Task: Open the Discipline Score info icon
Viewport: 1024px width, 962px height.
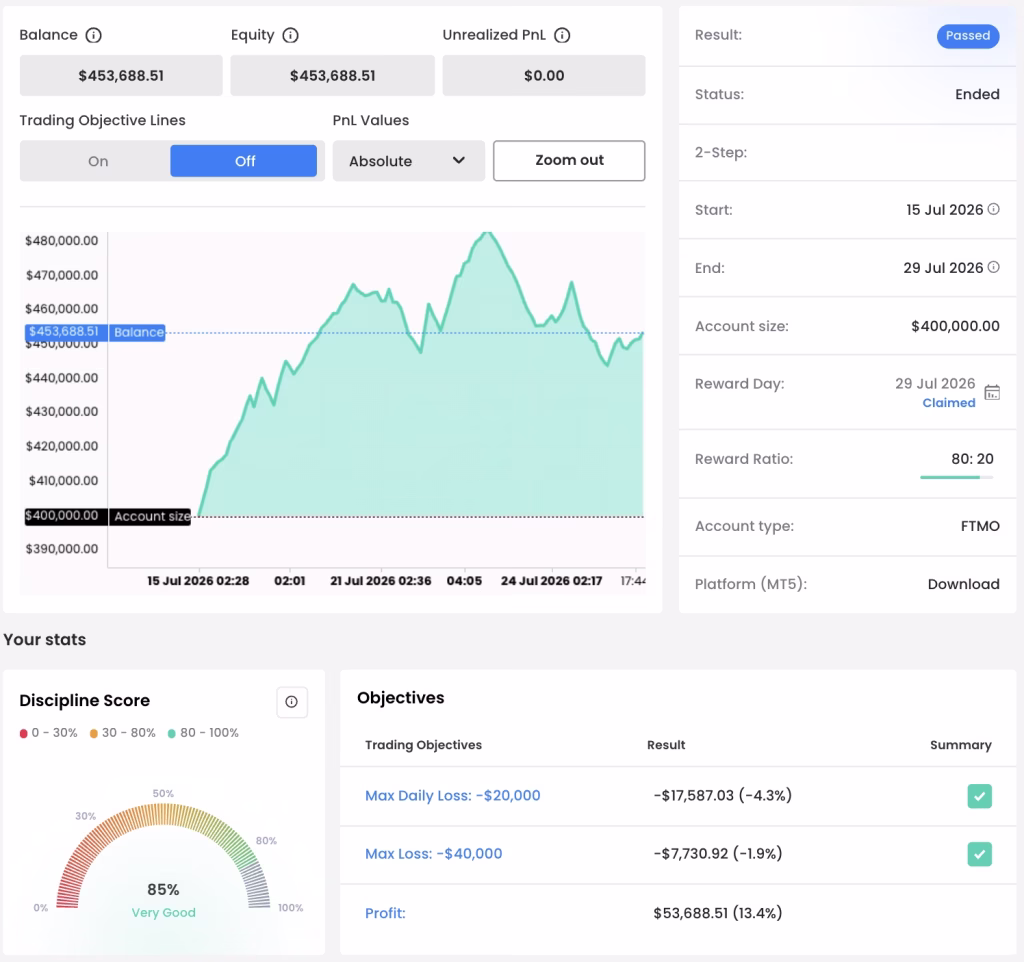Action: tap(291, 702)
